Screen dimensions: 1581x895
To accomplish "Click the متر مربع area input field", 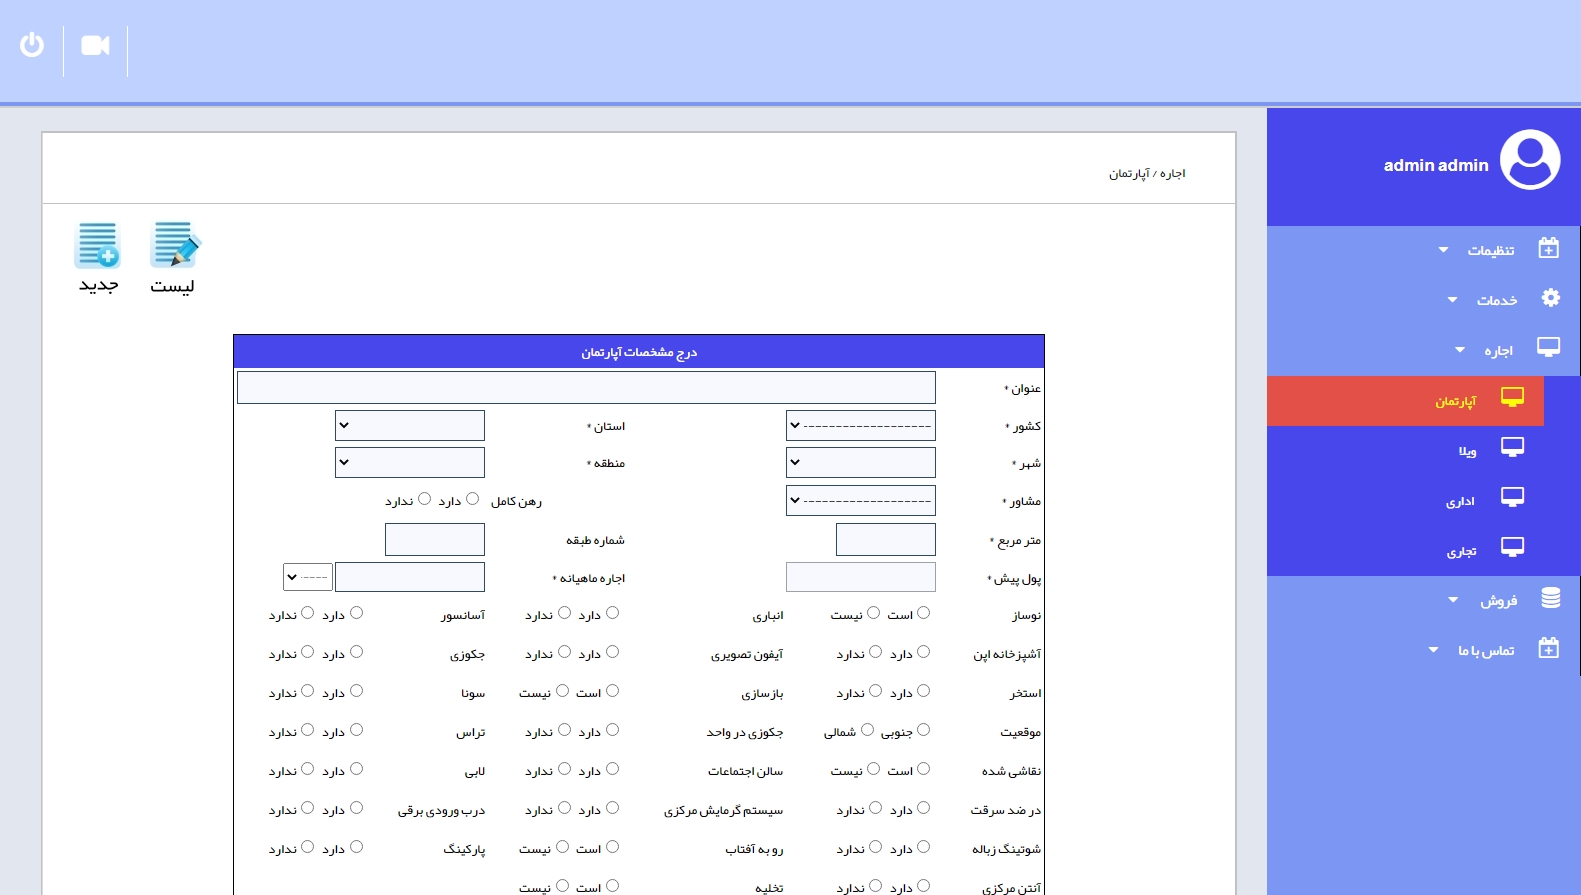I will point(885,540).
